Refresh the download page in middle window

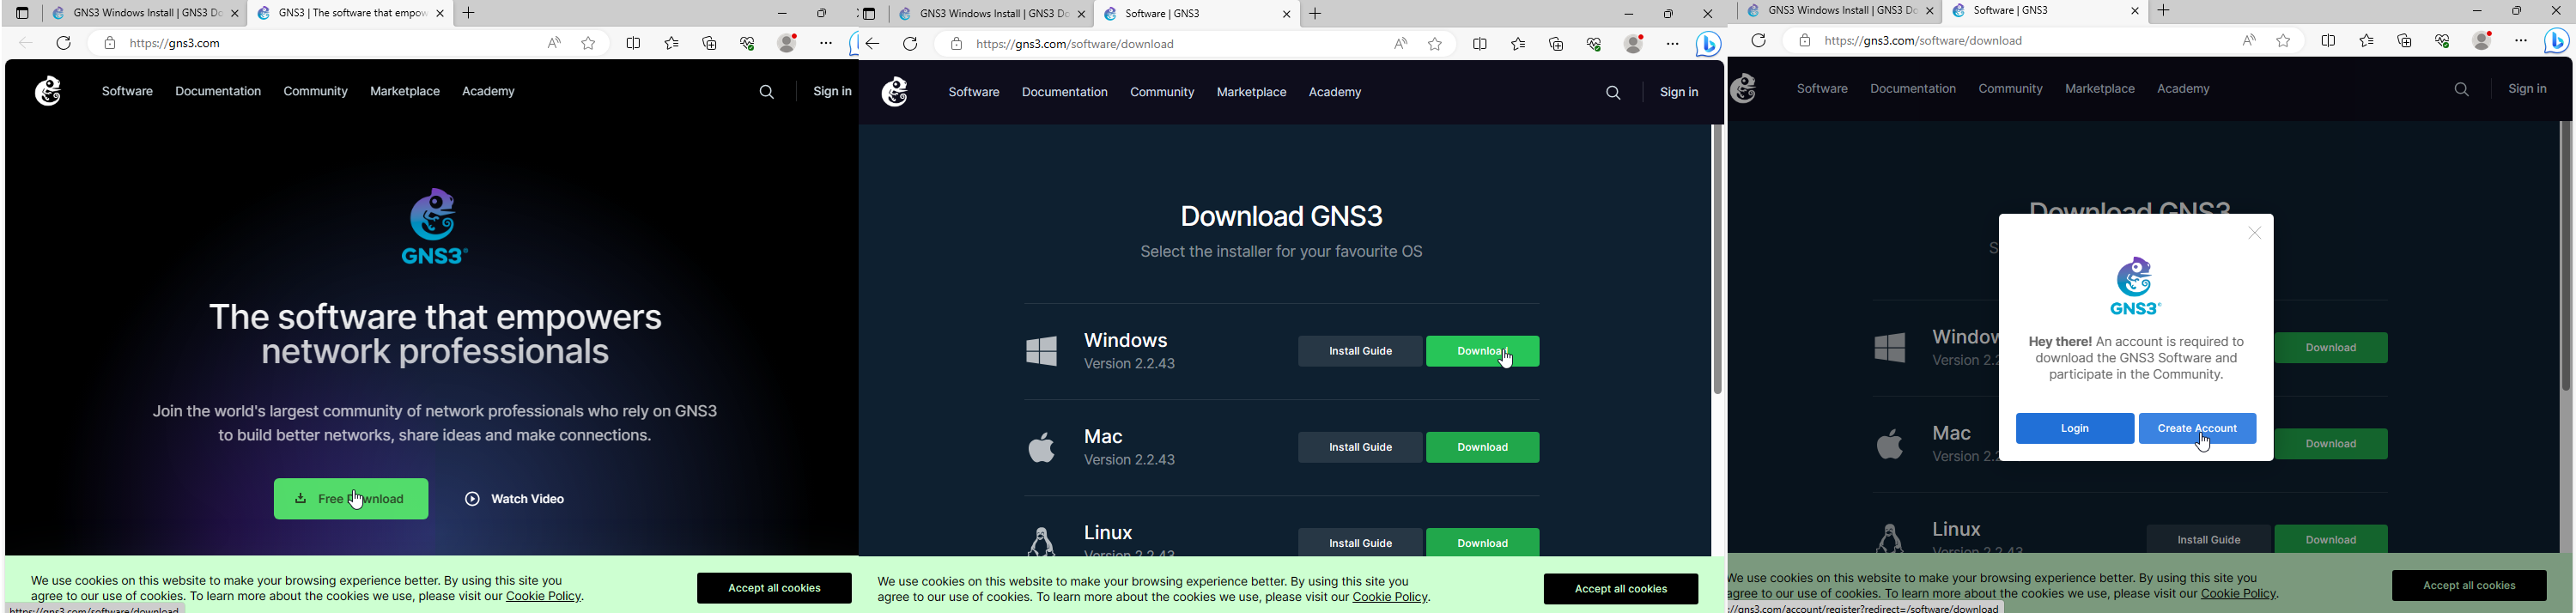click(x=911, y=44)
